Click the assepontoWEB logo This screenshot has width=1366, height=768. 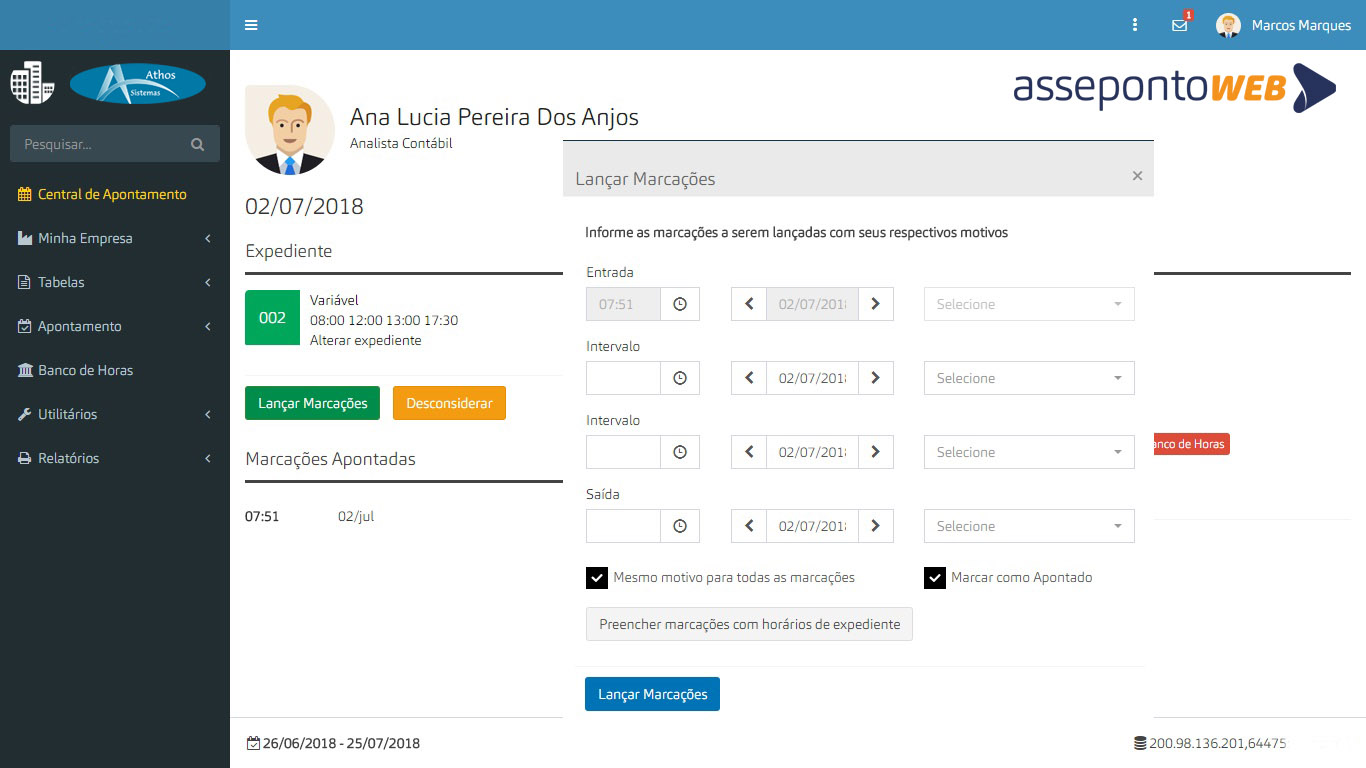pyautogui.click(x=1174, y=88)
